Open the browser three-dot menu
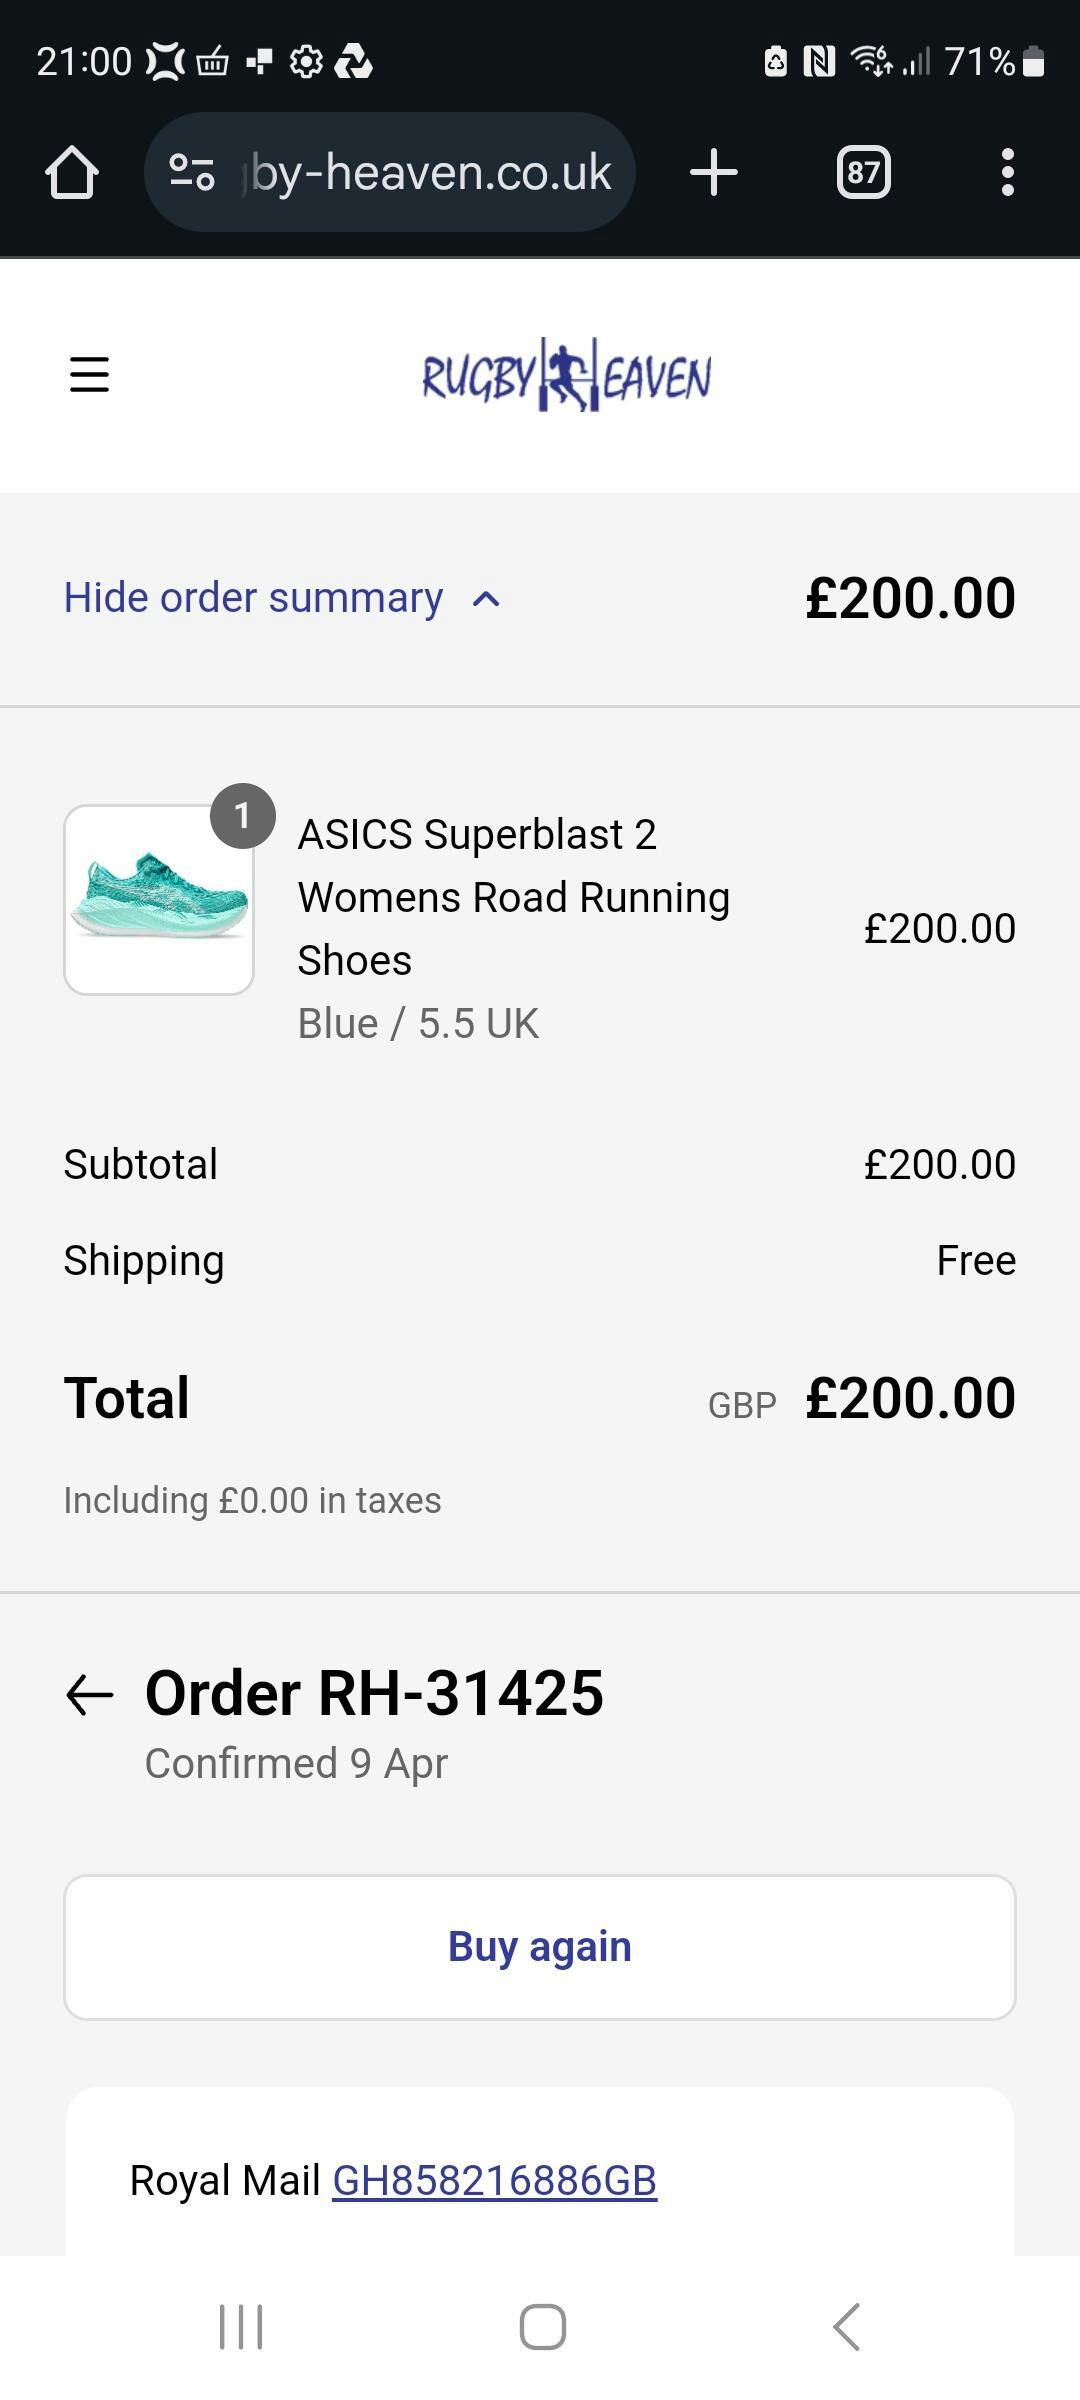Screen dimensions: 1080x2400 coord(1007,173)
